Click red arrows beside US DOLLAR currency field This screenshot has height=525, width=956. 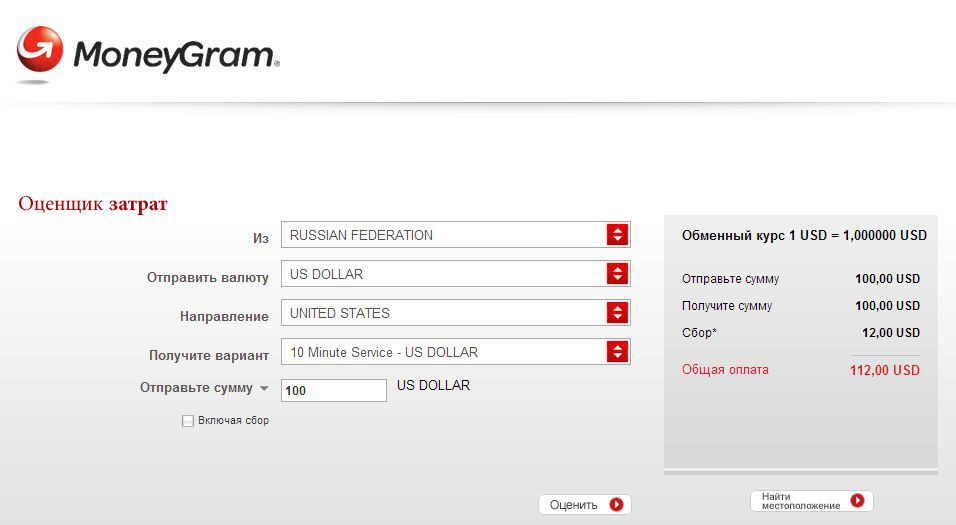click(617, 274)
